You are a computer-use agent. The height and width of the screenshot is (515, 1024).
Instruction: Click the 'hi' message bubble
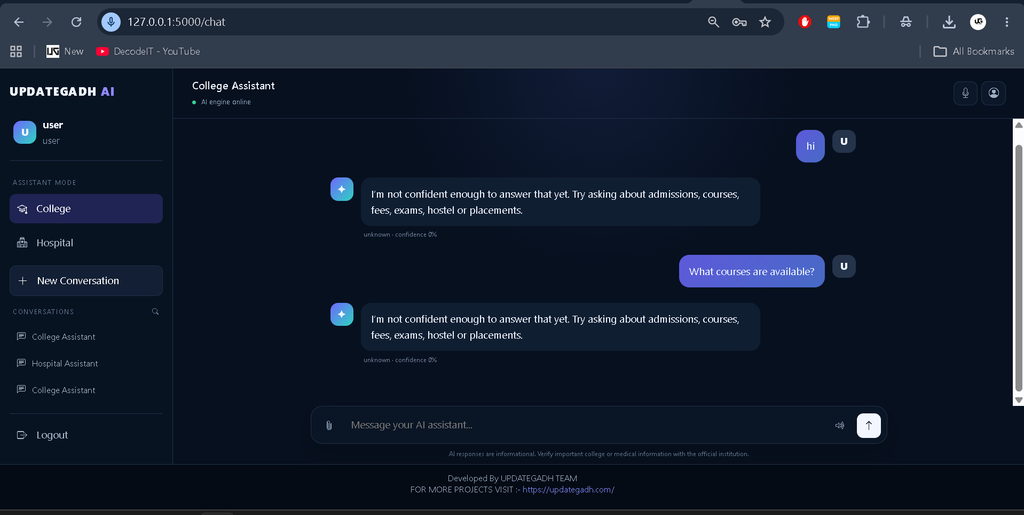click(810, 146)
